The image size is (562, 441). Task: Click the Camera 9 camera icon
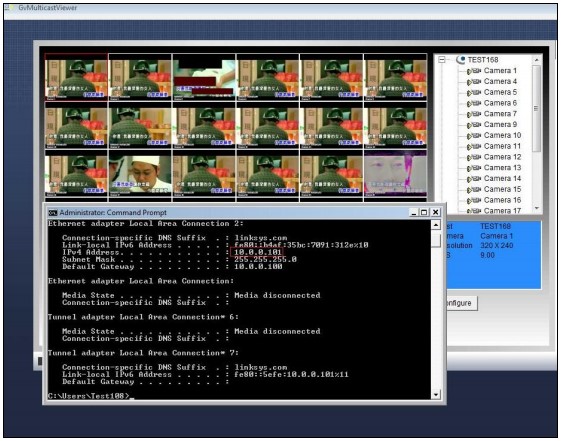coord(474,125)
